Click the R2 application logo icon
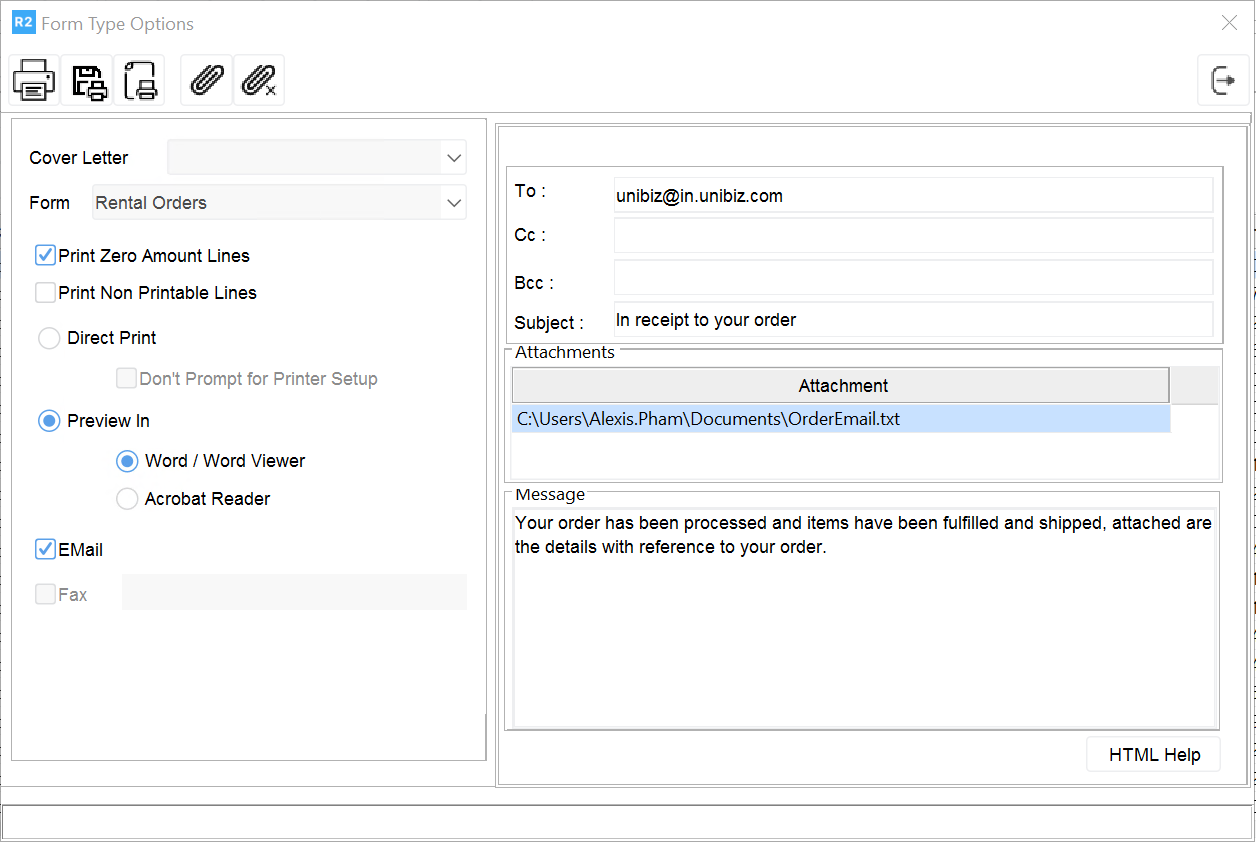1256x842 pixels. 23,23
